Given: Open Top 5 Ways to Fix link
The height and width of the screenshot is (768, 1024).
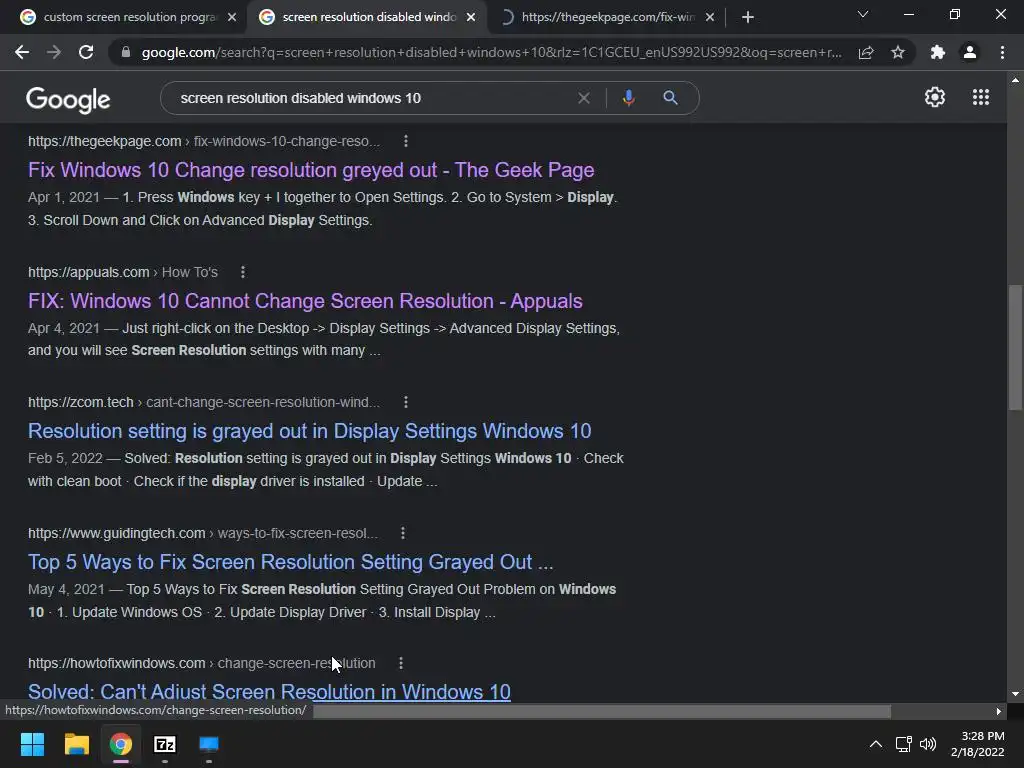Looking at the screenshot, I should point(291,562).
